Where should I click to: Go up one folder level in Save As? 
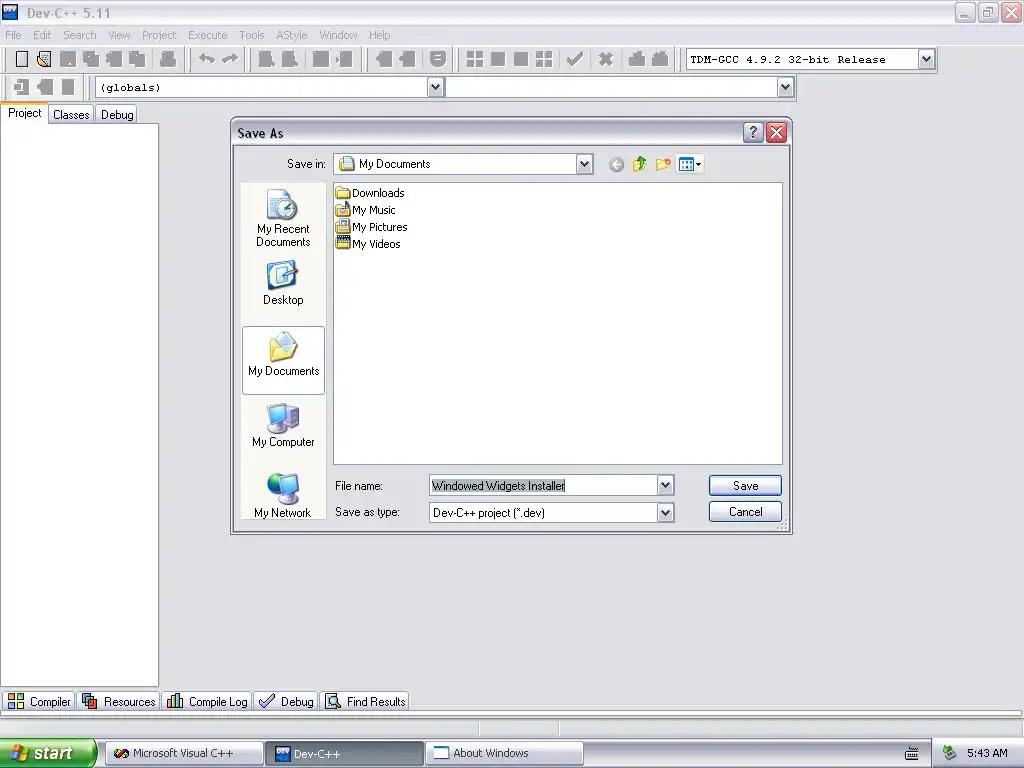point(639,165)
